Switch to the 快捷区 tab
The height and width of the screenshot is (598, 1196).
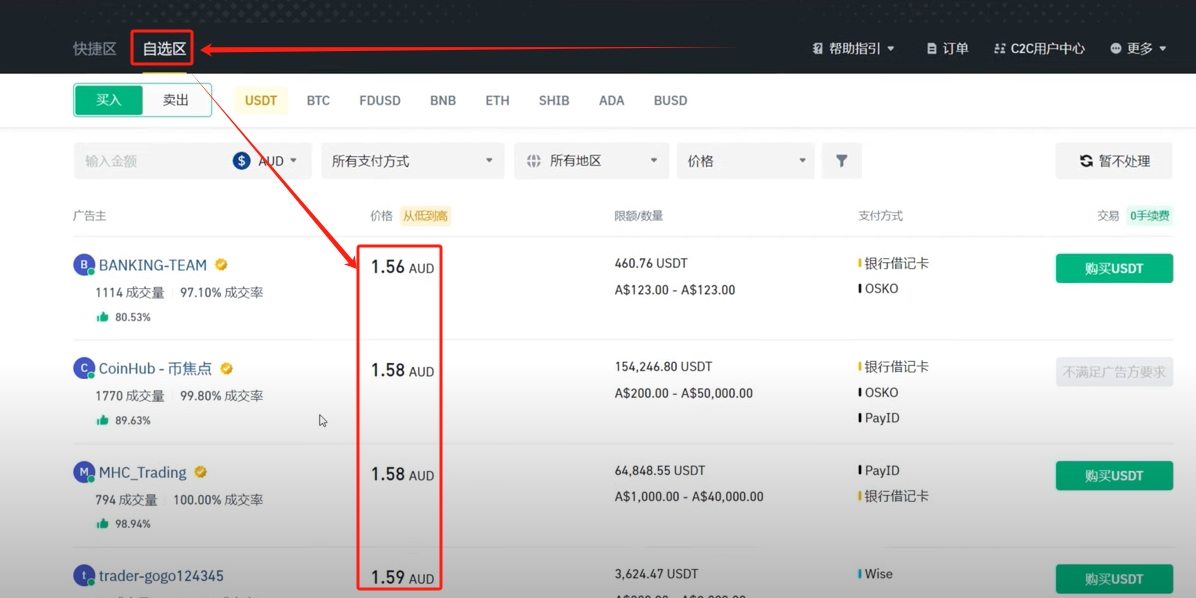click(95, 49)
